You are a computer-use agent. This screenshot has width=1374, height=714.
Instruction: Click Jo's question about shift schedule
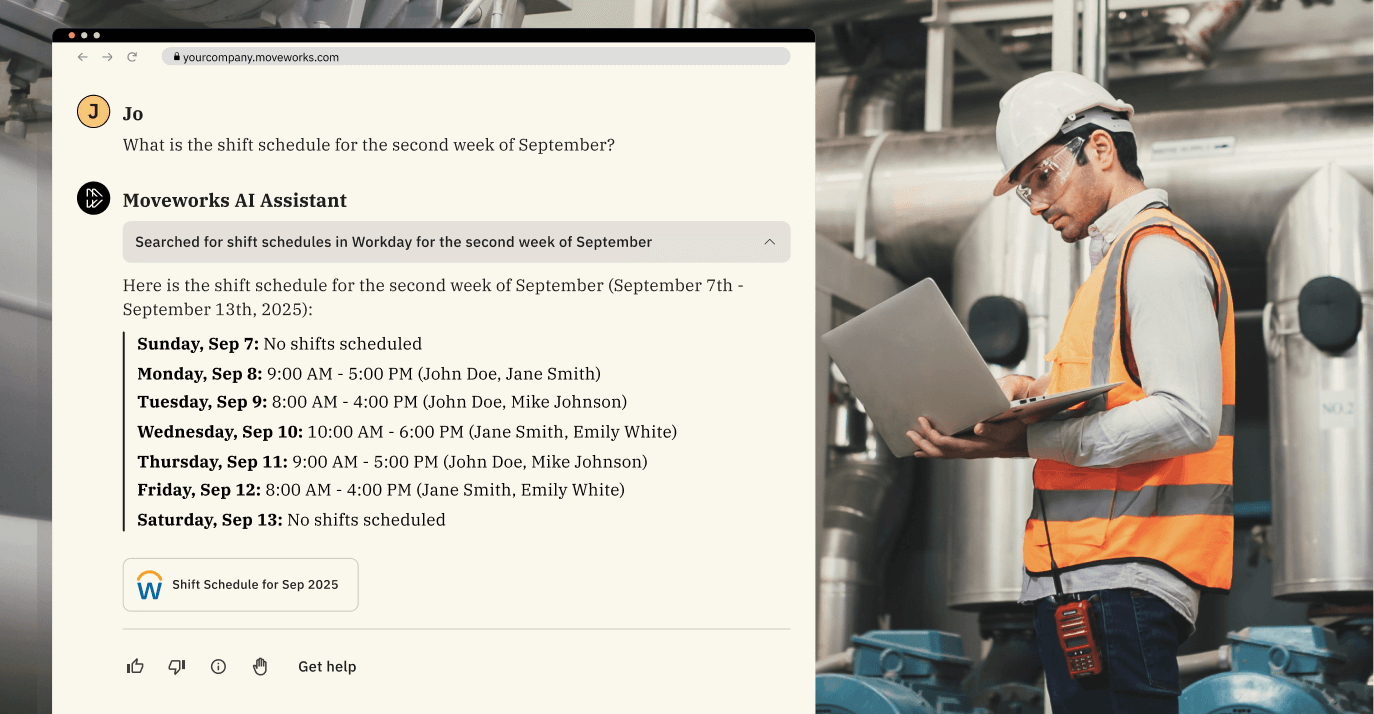(x=368, y=145)
